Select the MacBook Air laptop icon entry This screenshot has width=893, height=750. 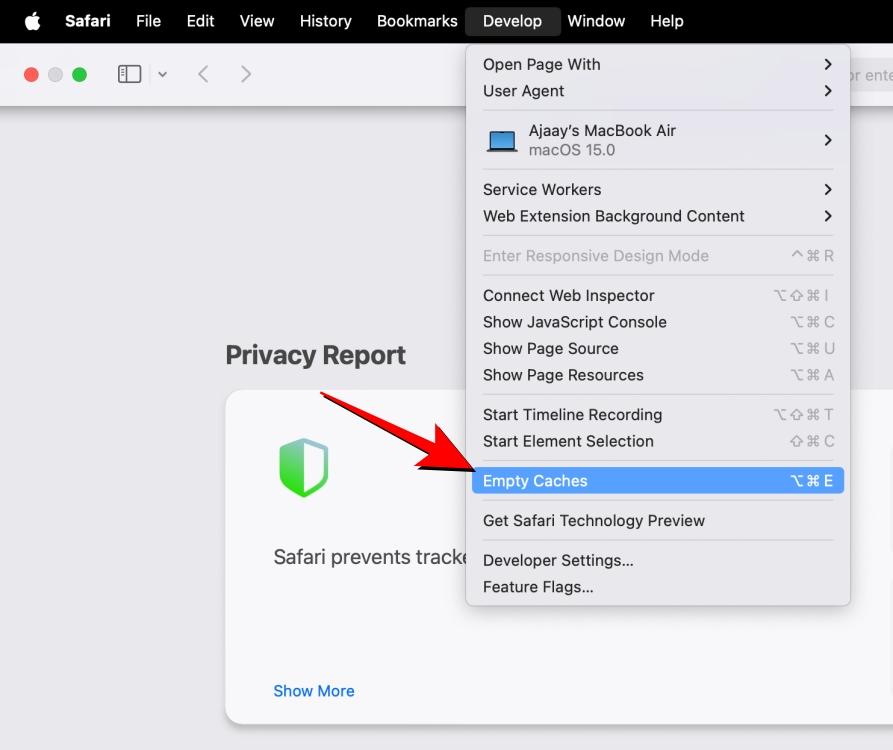658,140
